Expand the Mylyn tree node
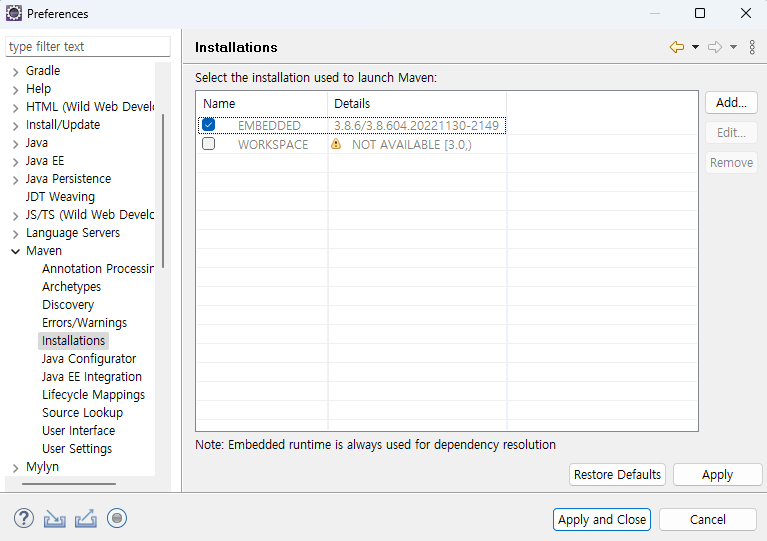 (15, 468)
